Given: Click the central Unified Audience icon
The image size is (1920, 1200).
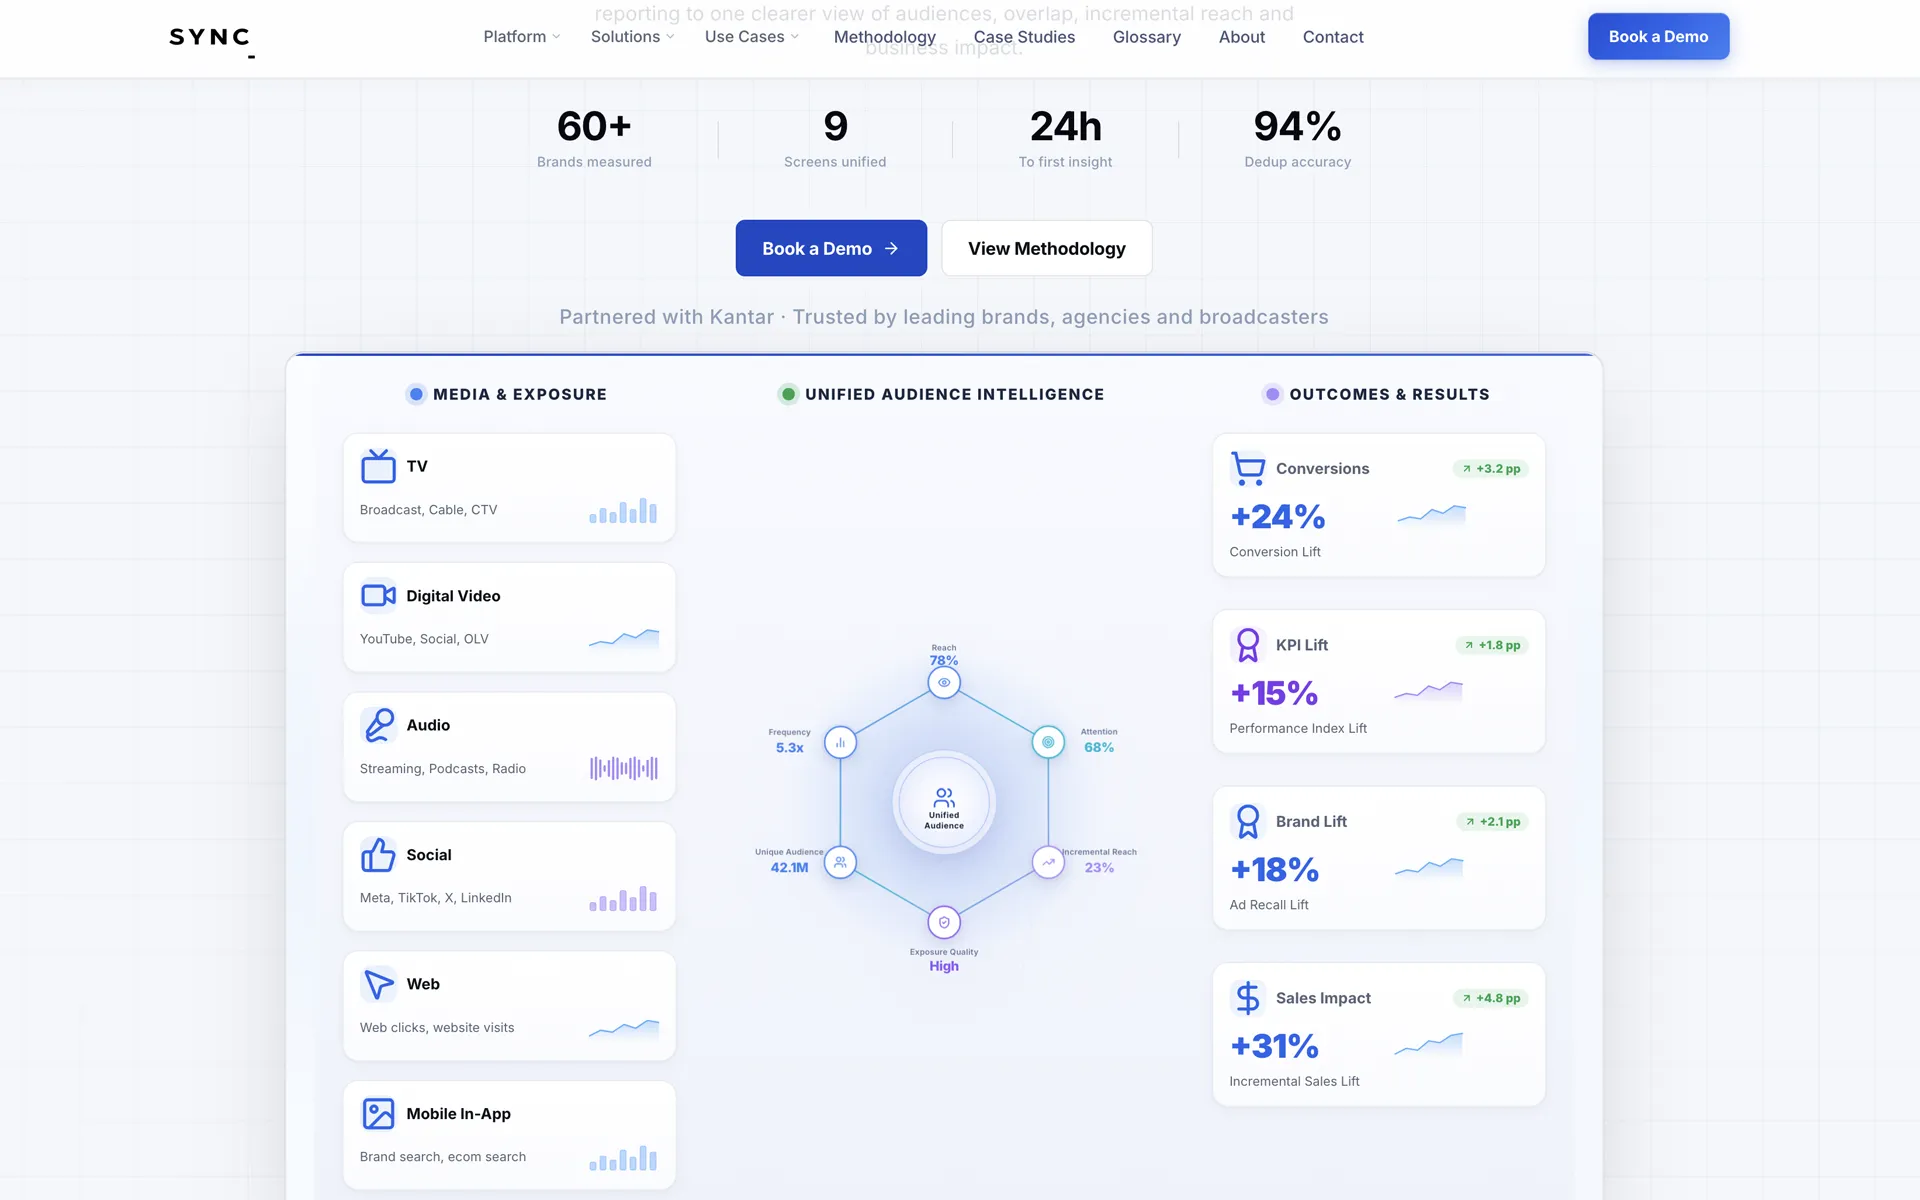Looking at the screenshot, I should 944,798.
